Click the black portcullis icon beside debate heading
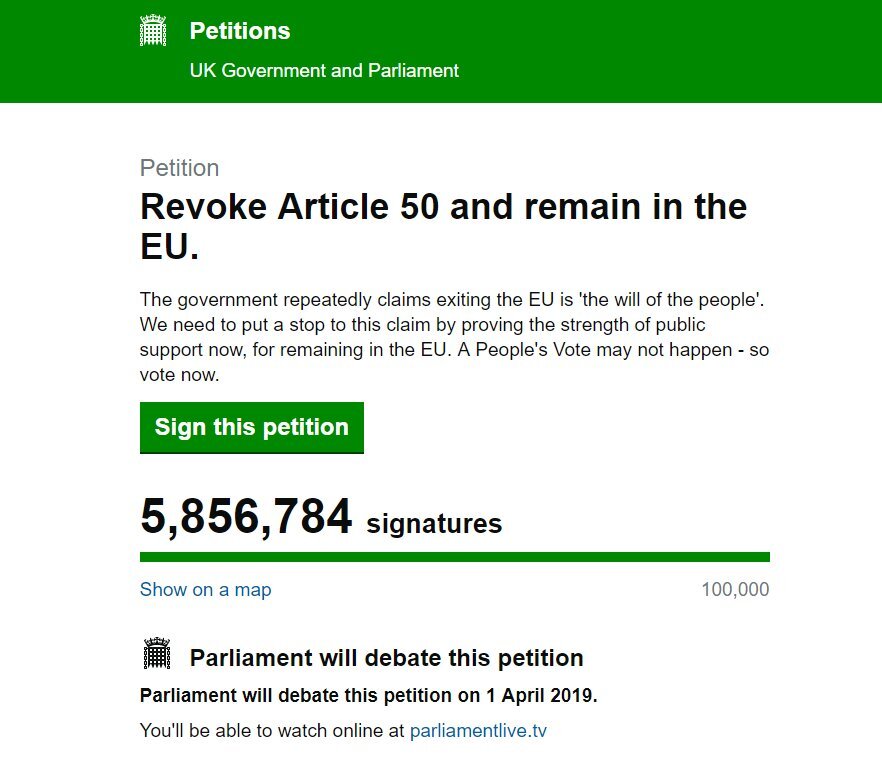 coord(157,653)
